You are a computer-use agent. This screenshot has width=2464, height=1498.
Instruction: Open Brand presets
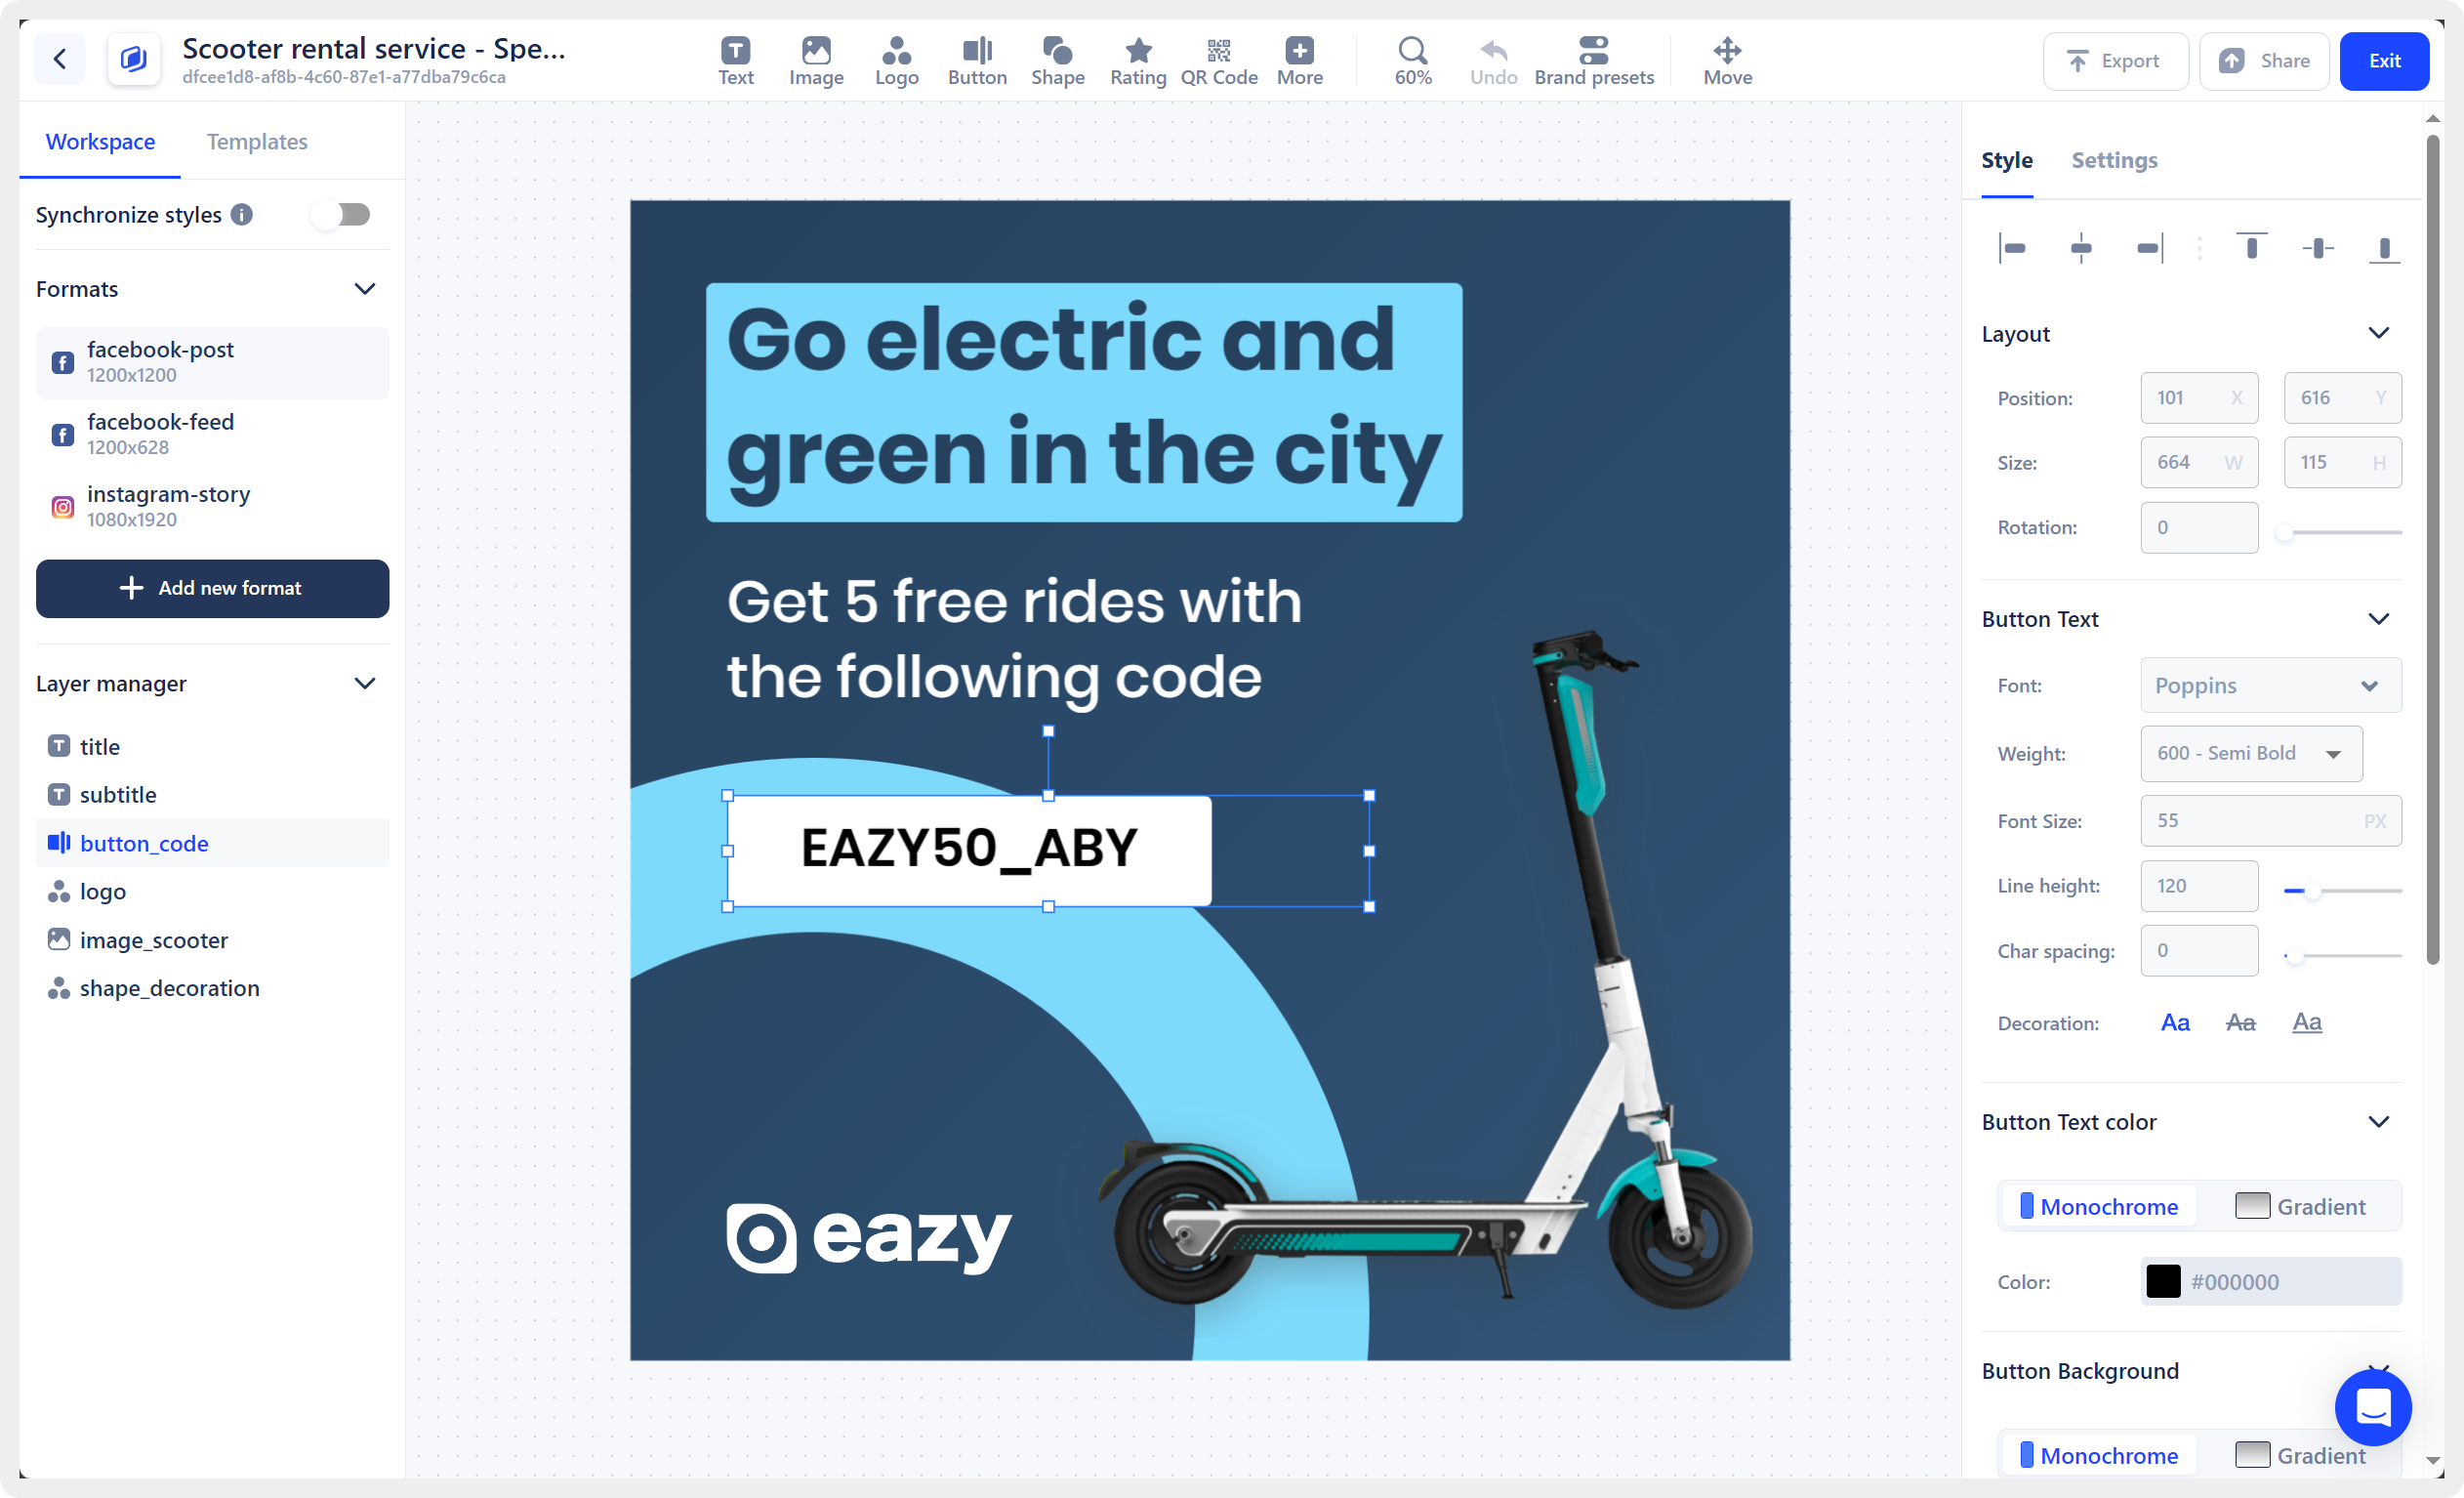pyautogui.click(x=1593, y=61)
